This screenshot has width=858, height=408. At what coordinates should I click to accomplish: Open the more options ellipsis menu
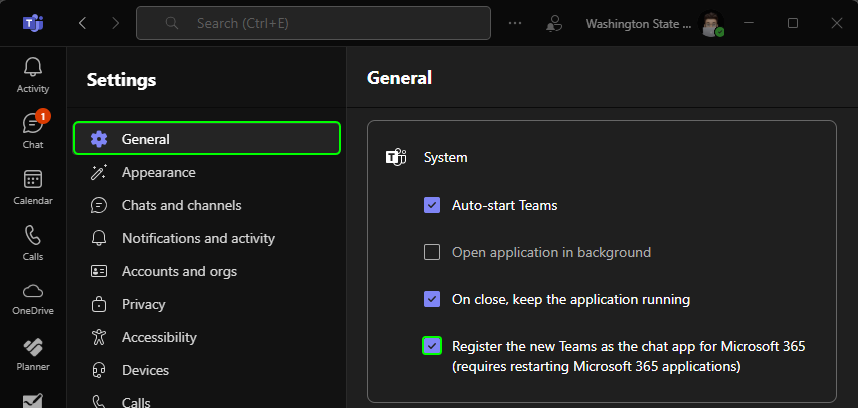click(x=515, y=23)
